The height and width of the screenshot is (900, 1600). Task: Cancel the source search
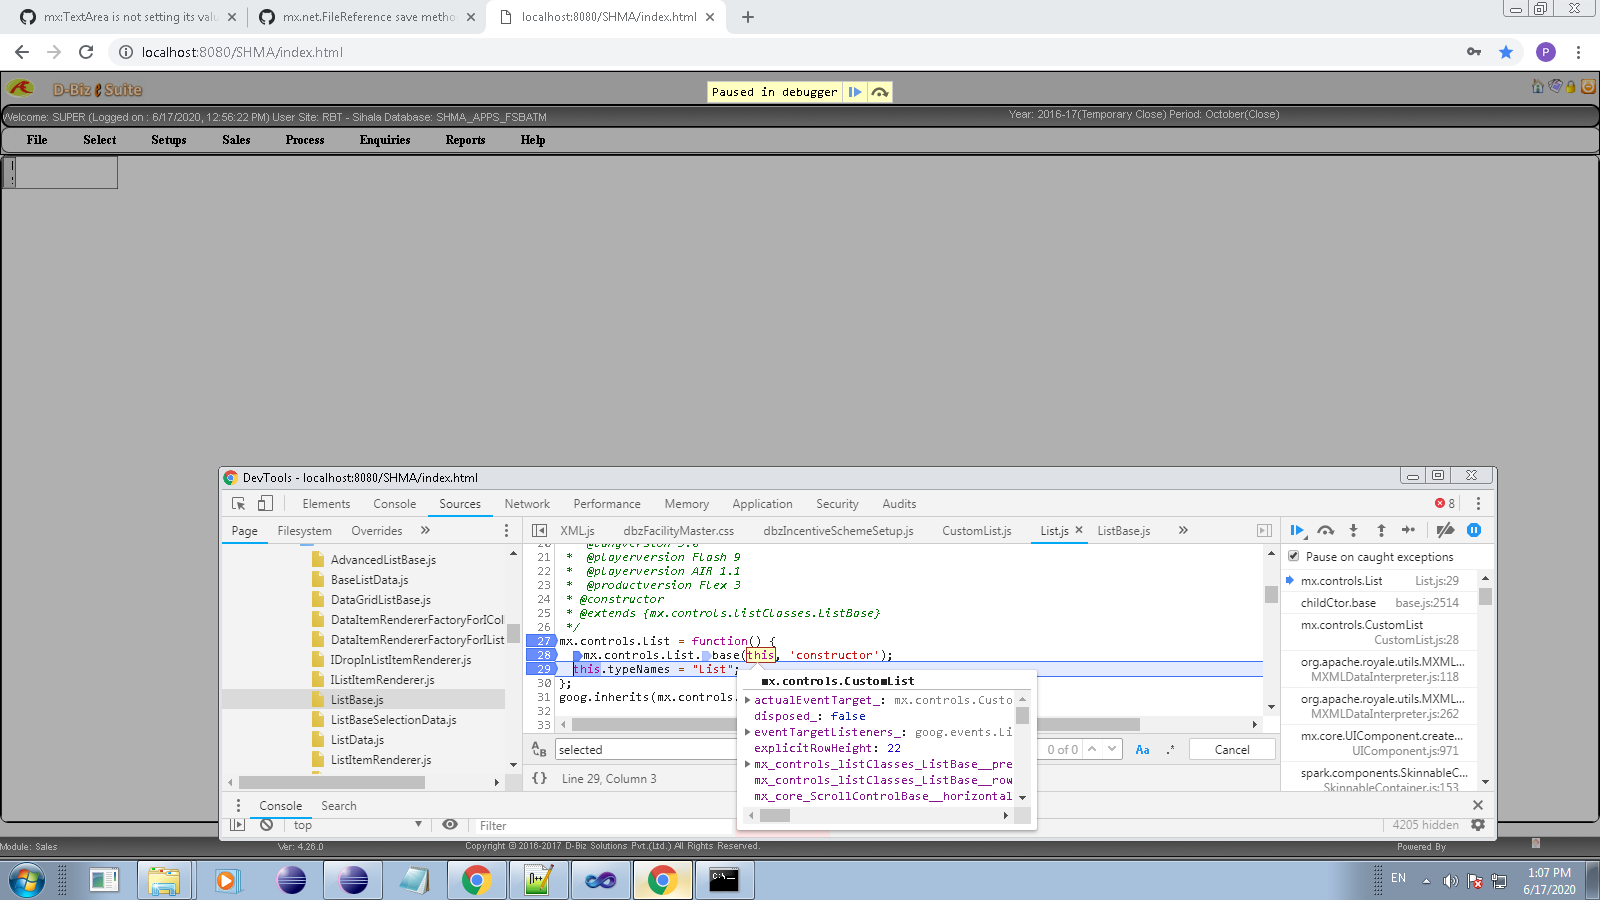(1232, 750)
